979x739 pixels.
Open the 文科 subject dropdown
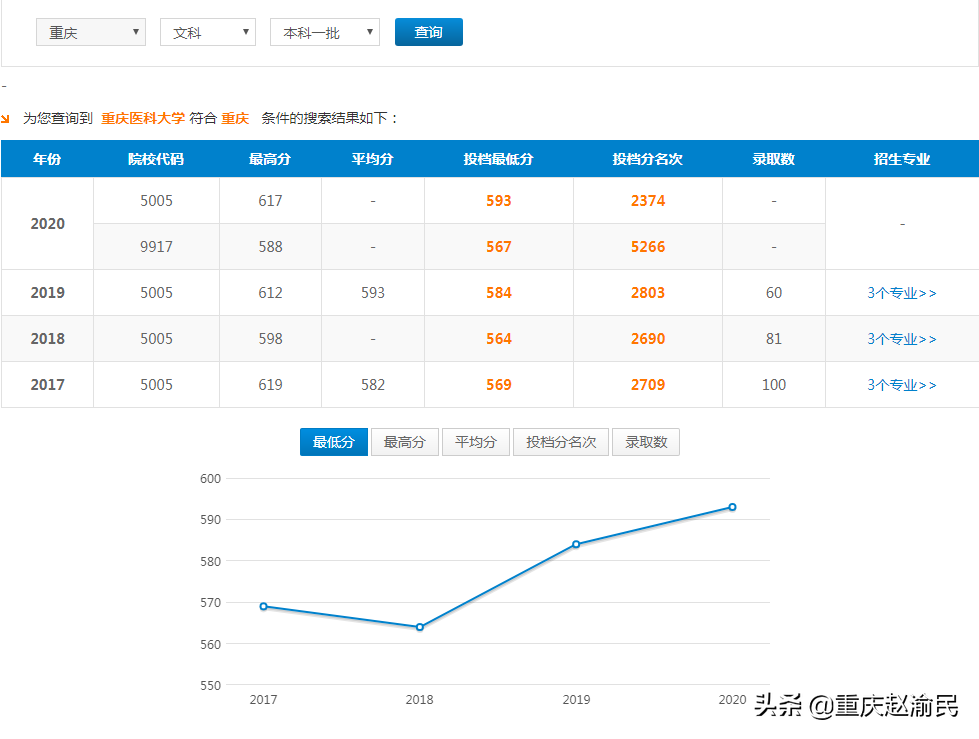(207, 31)
